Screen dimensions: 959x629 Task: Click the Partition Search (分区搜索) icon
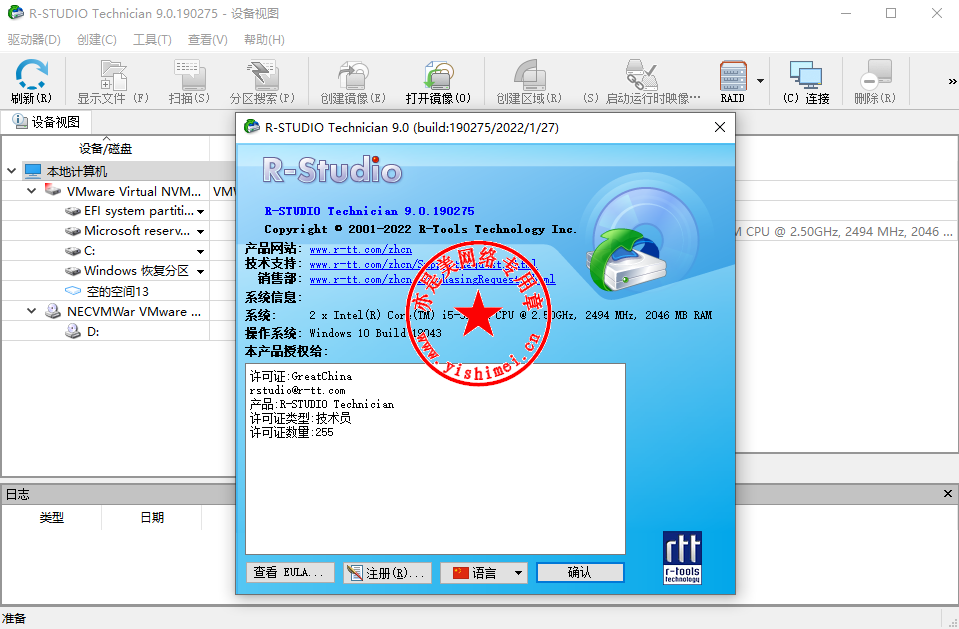pyautogui.click(x=262, y=75)
